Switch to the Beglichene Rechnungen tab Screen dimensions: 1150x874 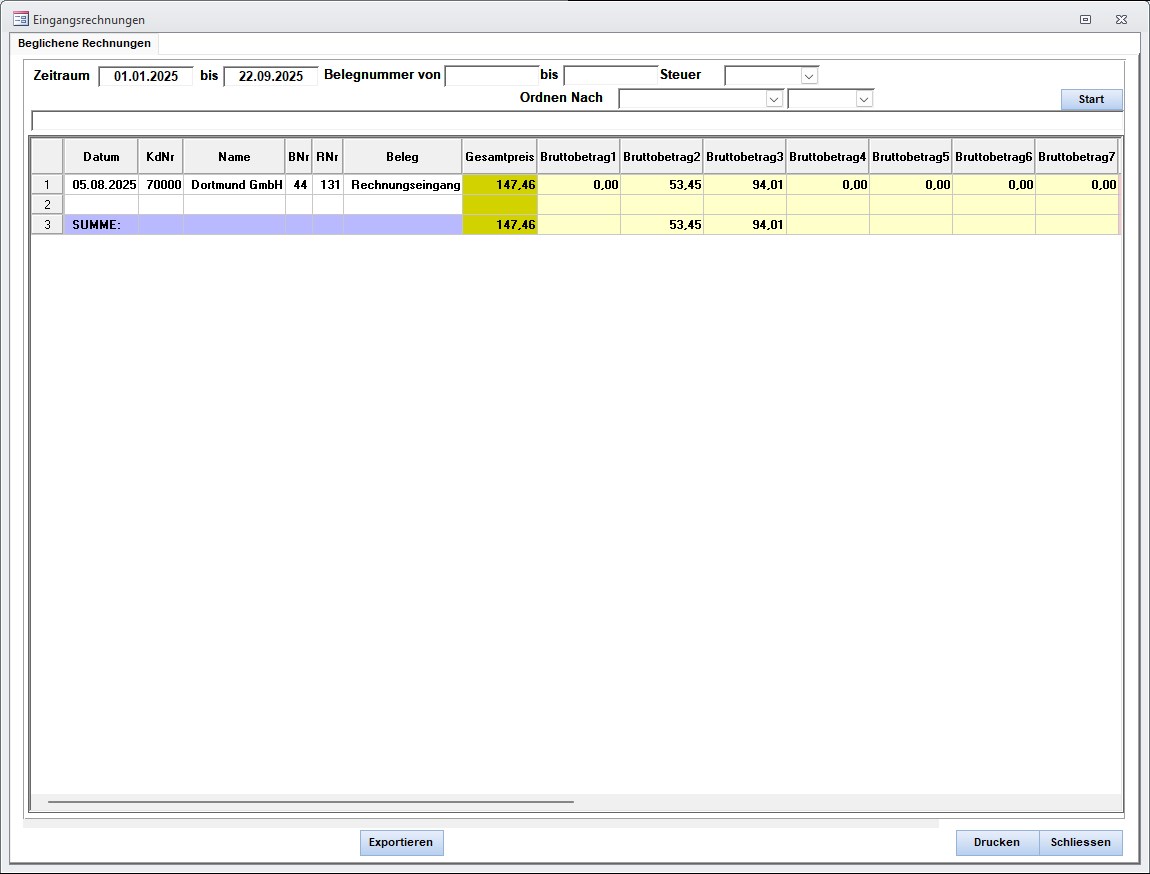(85, 44)
